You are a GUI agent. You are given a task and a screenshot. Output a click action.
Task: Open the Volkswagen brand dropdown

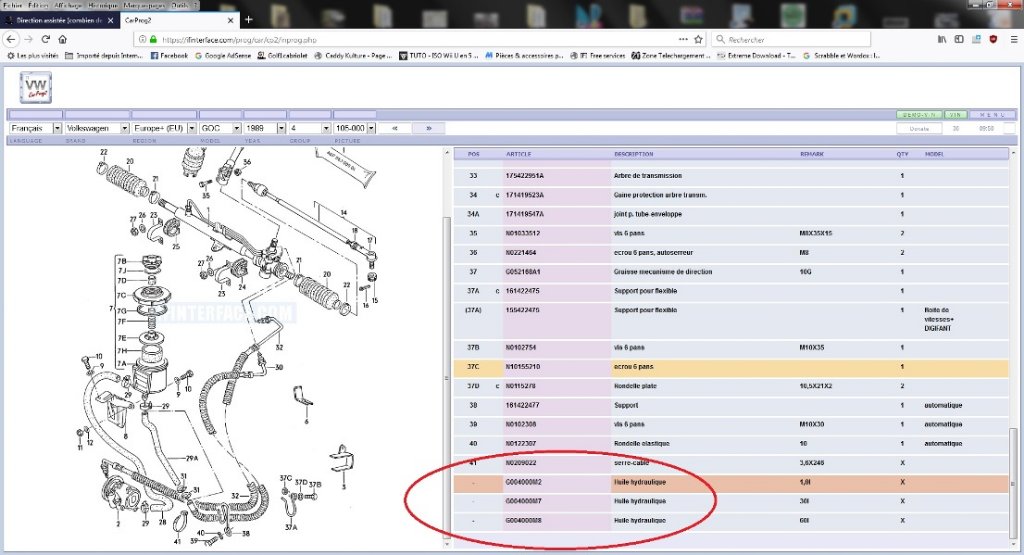(x=96, y=128)
